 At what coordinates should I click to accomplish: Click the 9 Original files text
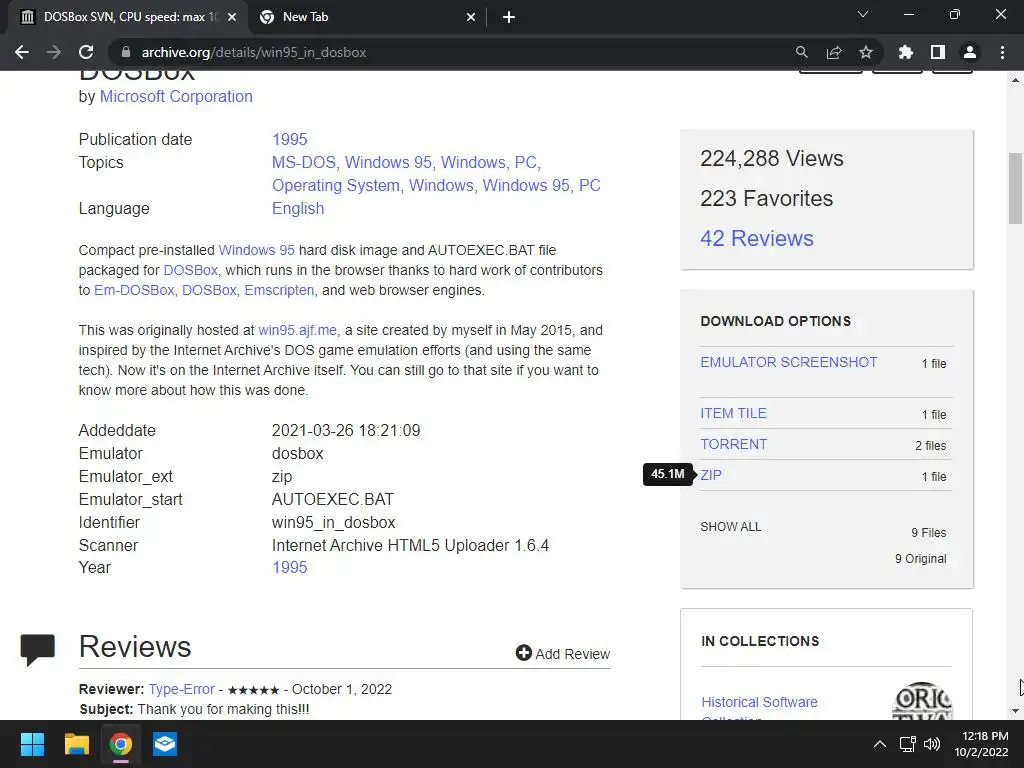coord(920,558)
